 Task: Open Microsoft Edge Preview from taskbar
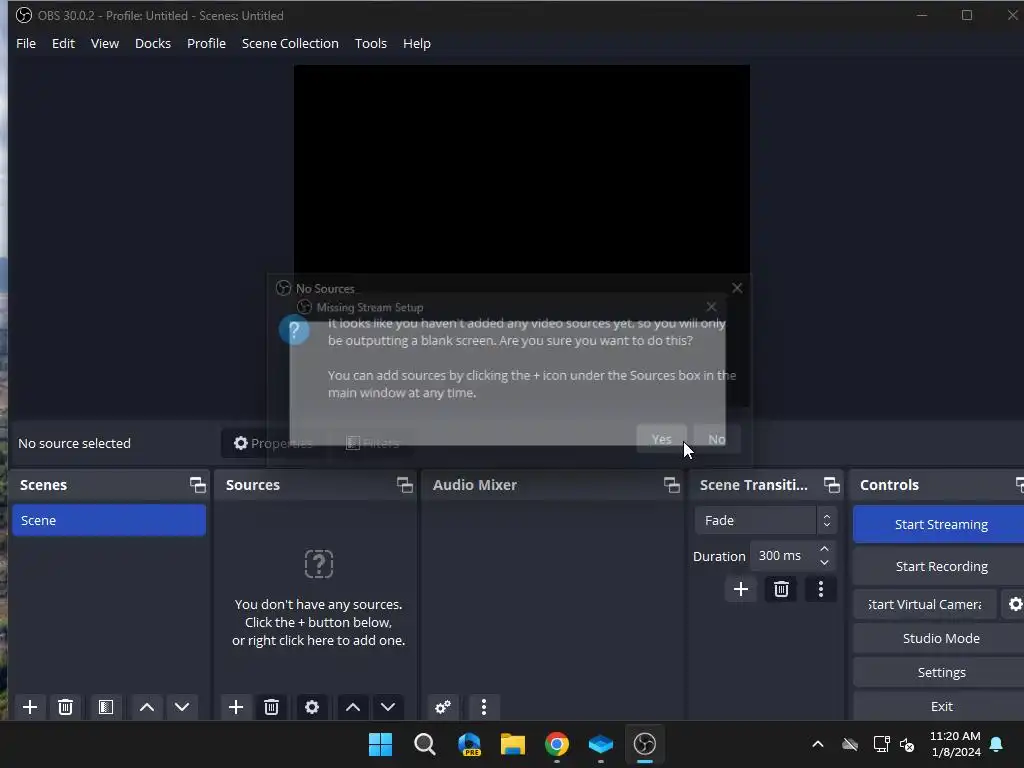(469, 744)
